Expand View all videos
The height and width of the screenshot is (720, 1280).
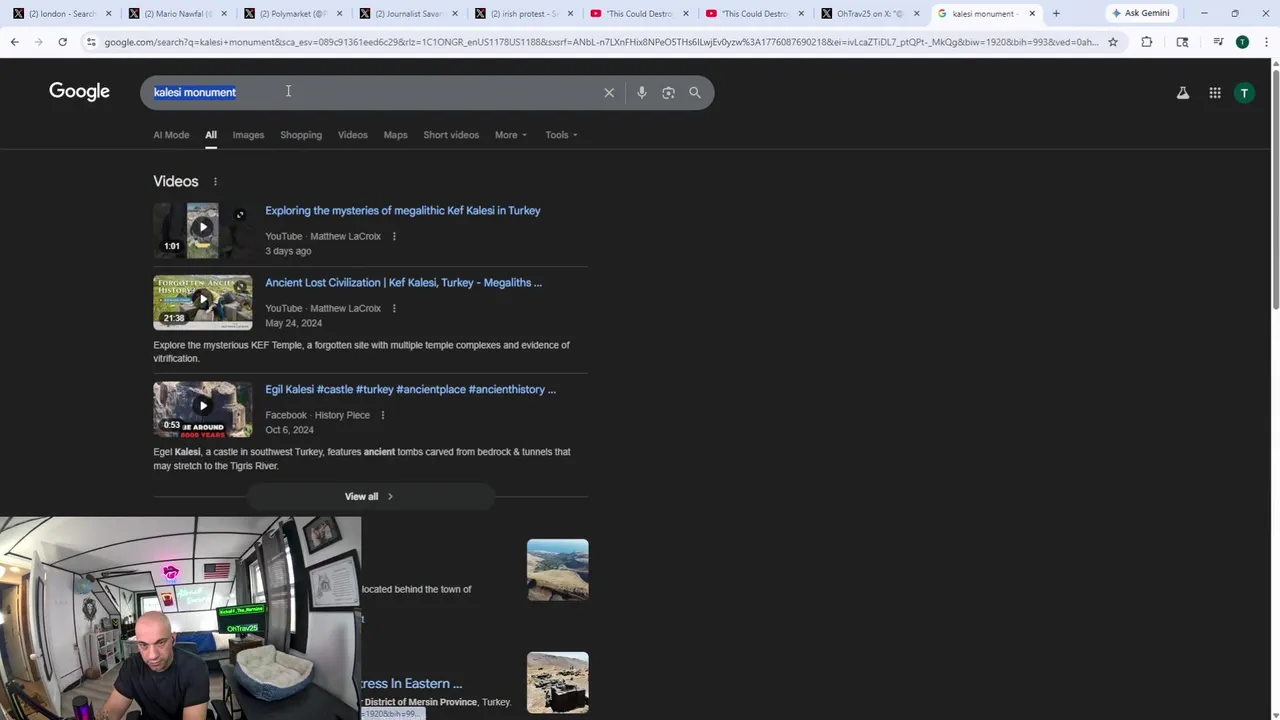370,496
